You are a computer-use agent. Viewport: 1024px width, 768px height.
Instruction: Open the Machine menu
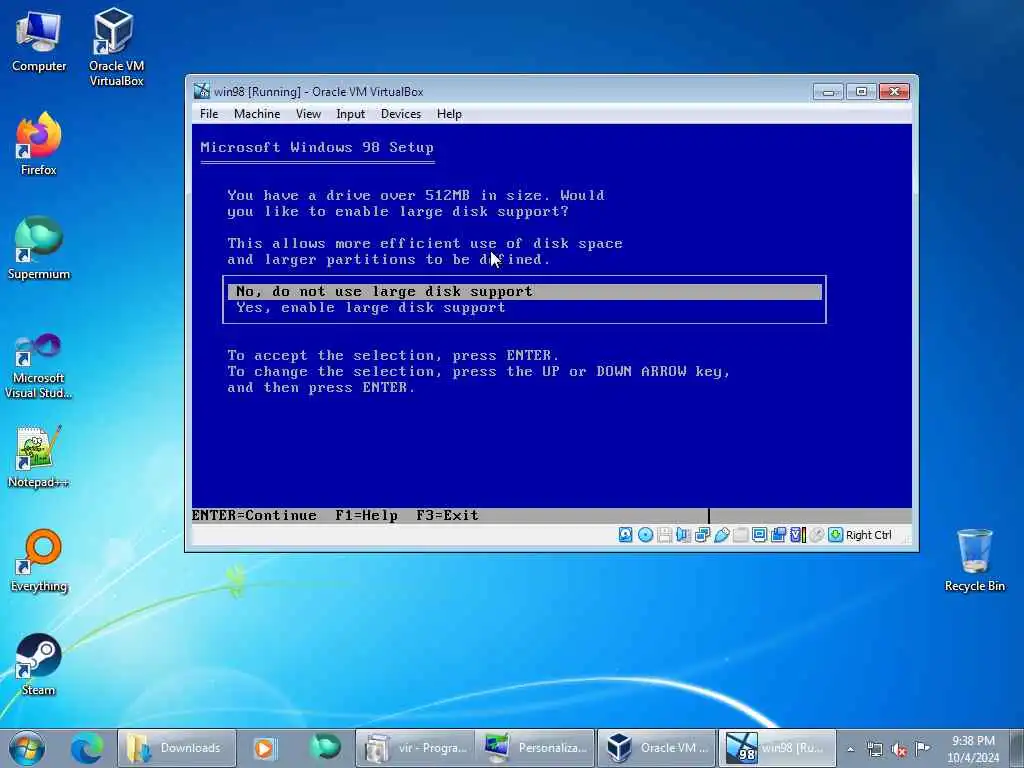(x=257, y=114)
